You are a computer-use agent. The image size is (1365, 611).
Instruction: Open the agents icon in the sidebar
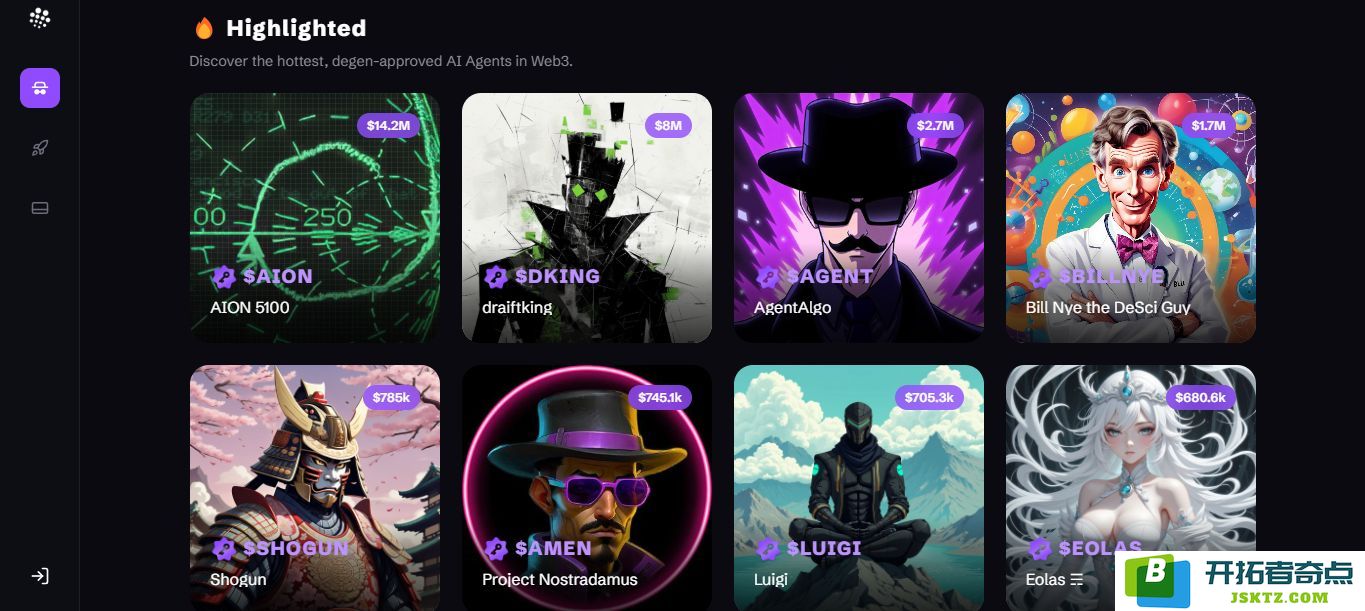[x=40, y=88]
